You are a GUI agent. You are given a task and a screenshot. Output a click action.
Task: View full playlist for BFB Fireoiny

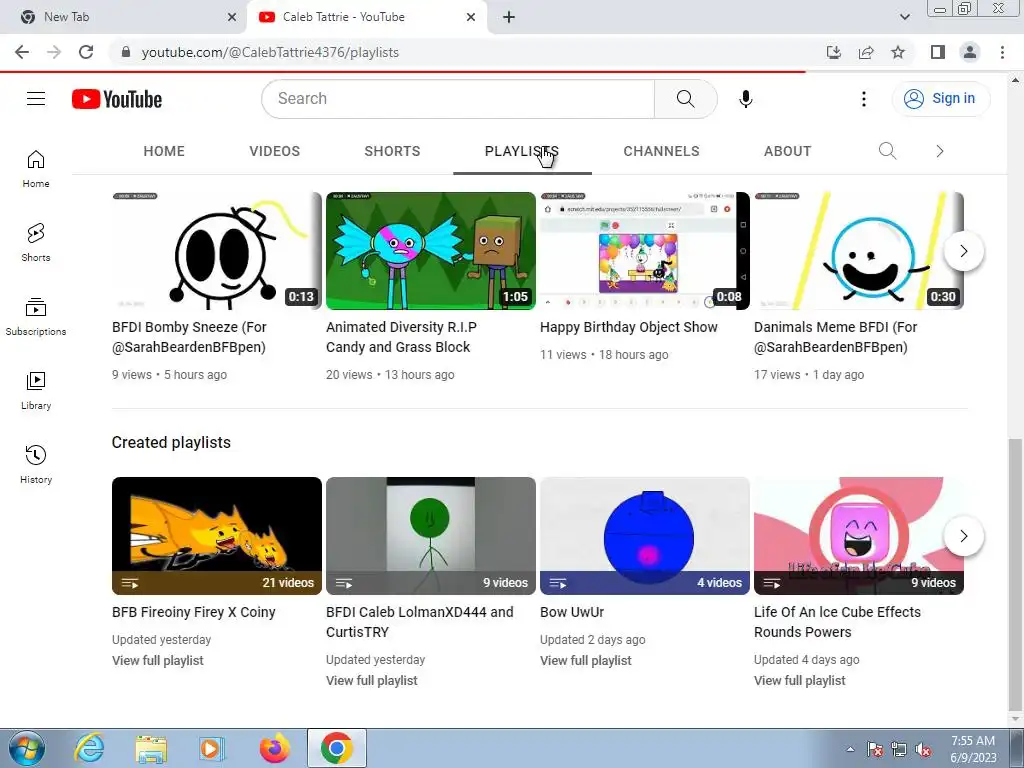157,660
